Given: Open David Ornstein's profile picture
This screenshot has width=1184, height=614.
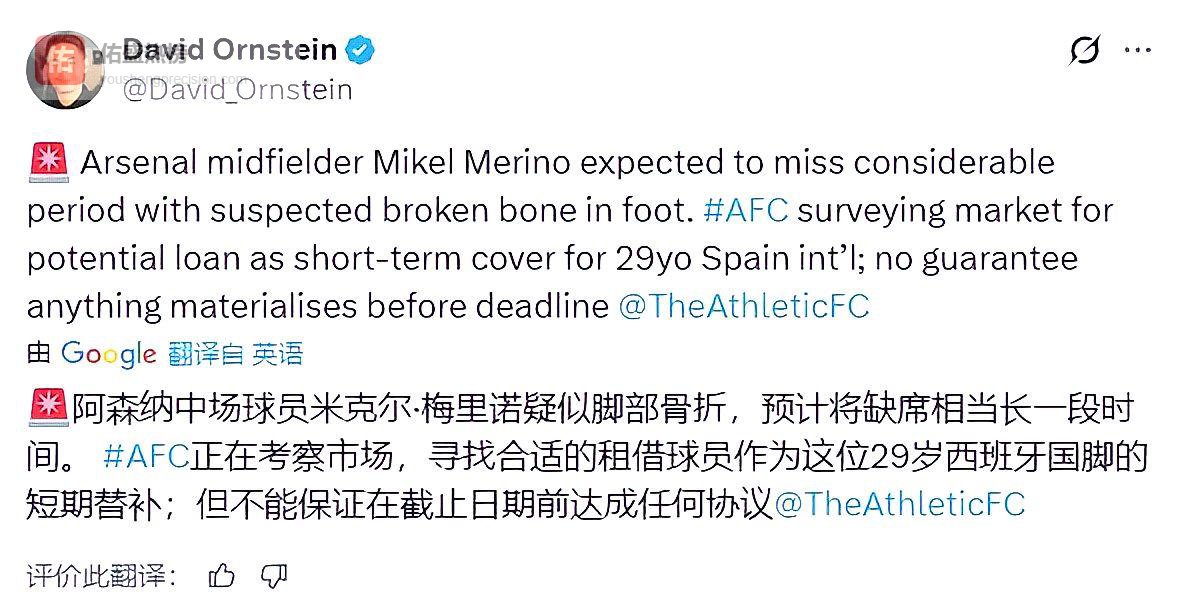Looking at the screenshot, I should coord(64,69).
